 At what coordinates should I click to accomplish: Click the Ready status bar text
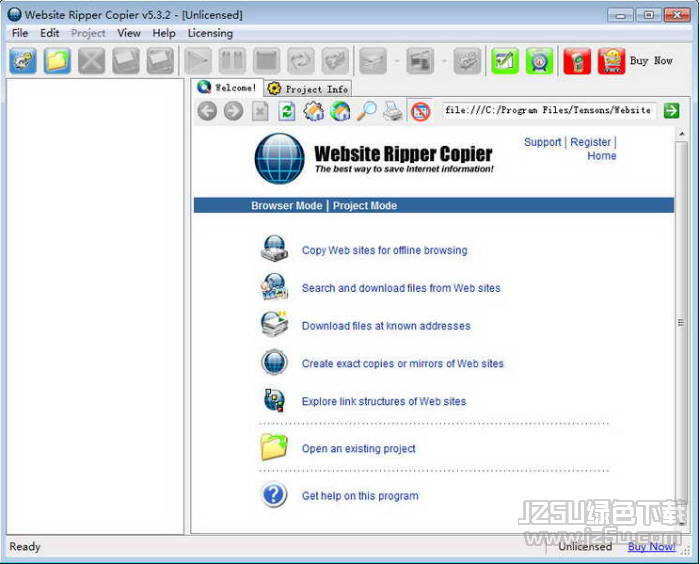(25, 547)
